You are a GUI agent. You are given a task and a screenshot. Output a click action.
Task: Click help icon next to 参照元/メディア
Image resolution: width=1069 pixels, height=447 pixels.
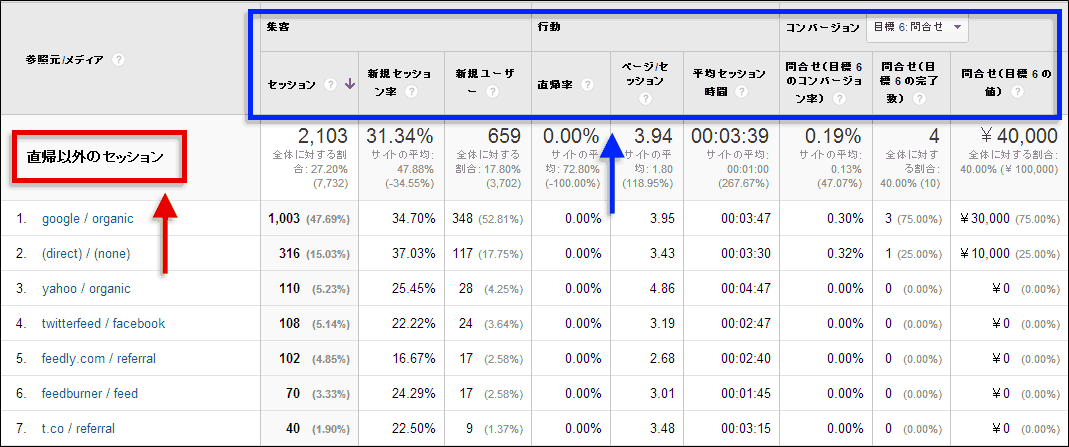[x=119, y=60]
